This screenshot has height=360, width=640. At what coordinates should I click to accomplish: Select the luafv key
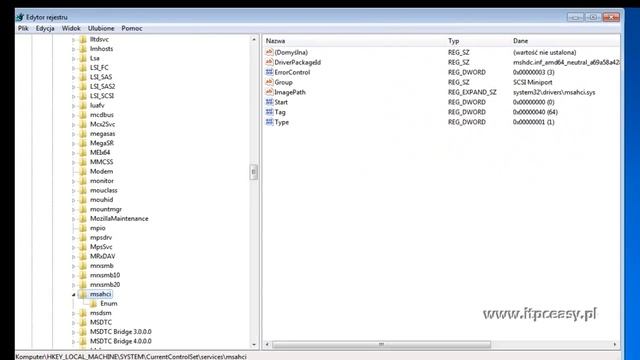coord(97,105)
